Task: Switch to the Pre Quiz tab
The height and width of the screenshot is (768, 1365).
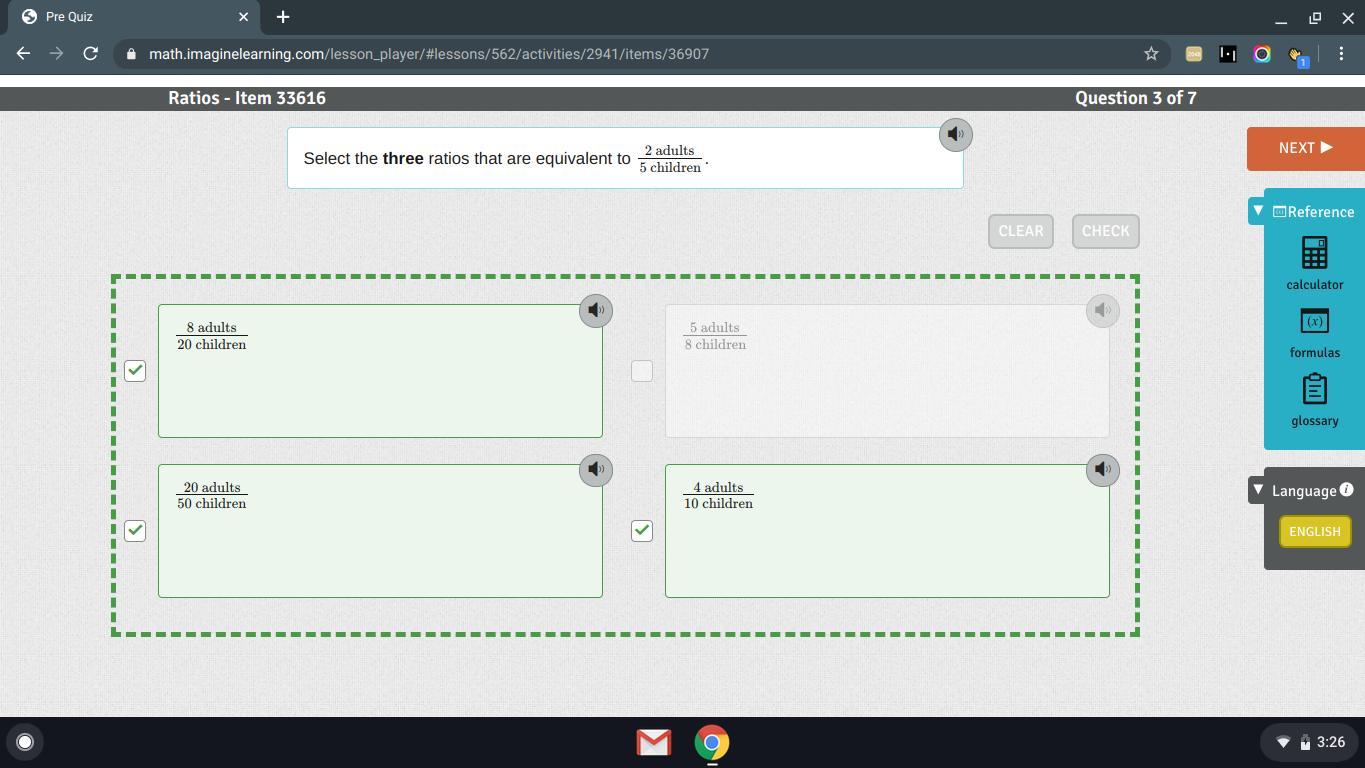Action: click(x=132, y=17)
